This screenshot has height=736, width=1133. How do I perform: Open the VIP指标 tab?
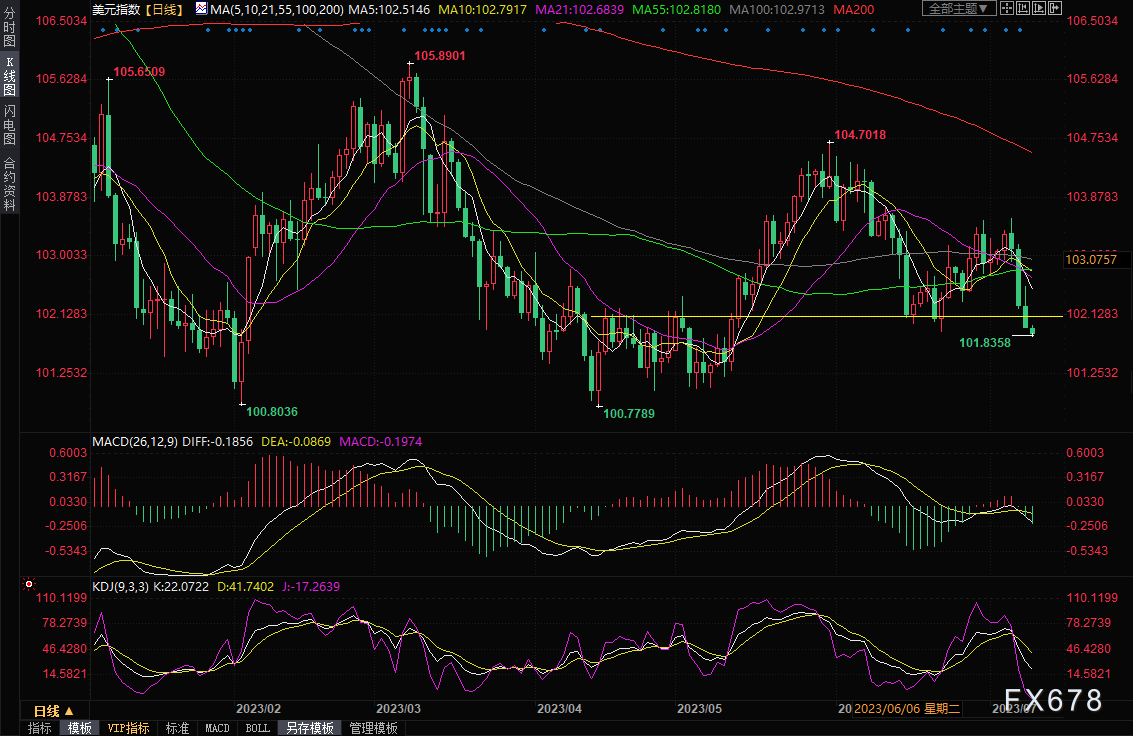(128, 728)
